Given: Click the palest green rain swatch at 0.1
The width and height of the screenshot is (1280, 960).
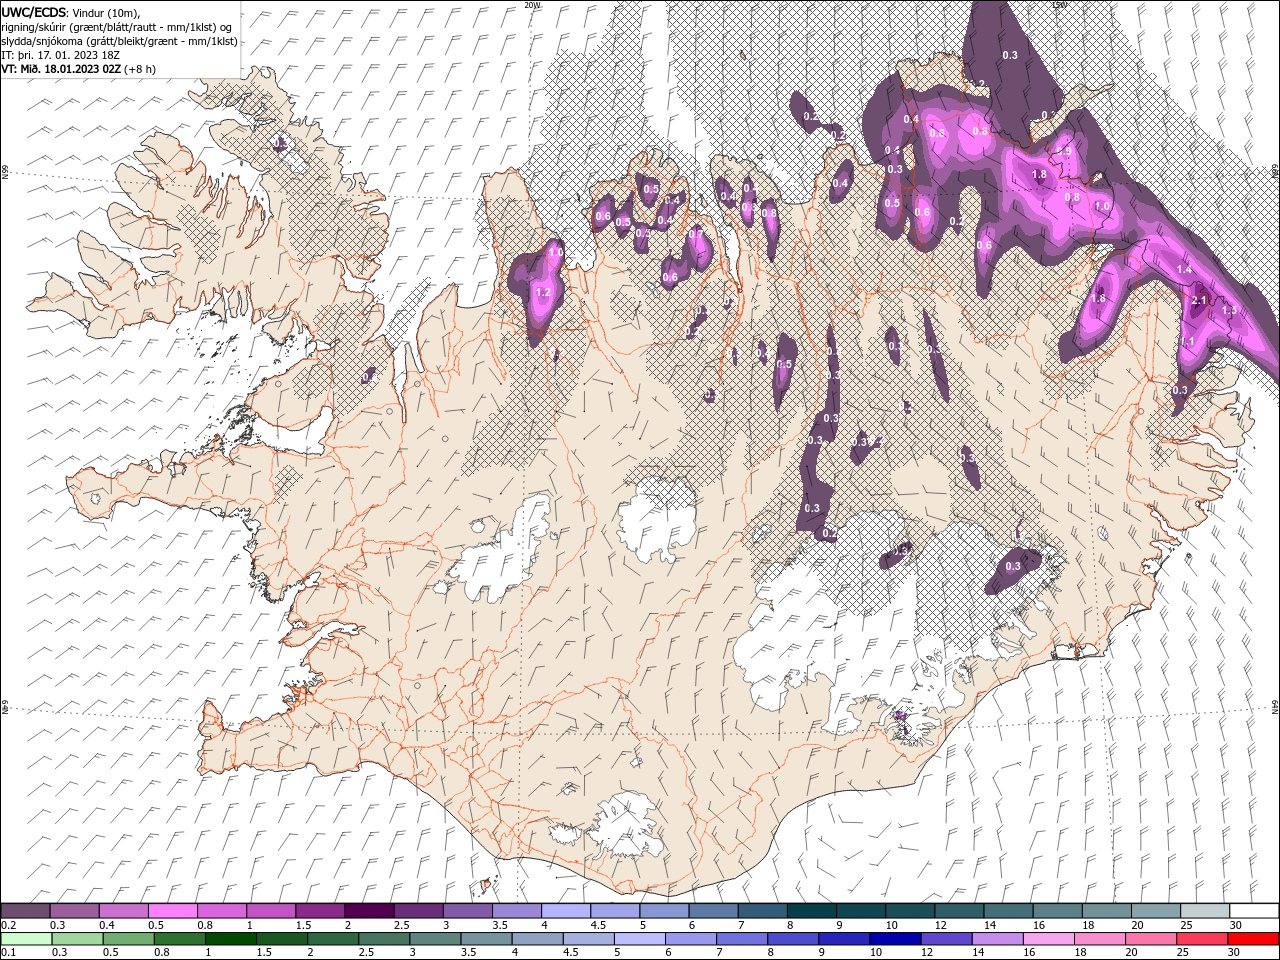Looking at the screenshot, I should click(x=26, y=939).
